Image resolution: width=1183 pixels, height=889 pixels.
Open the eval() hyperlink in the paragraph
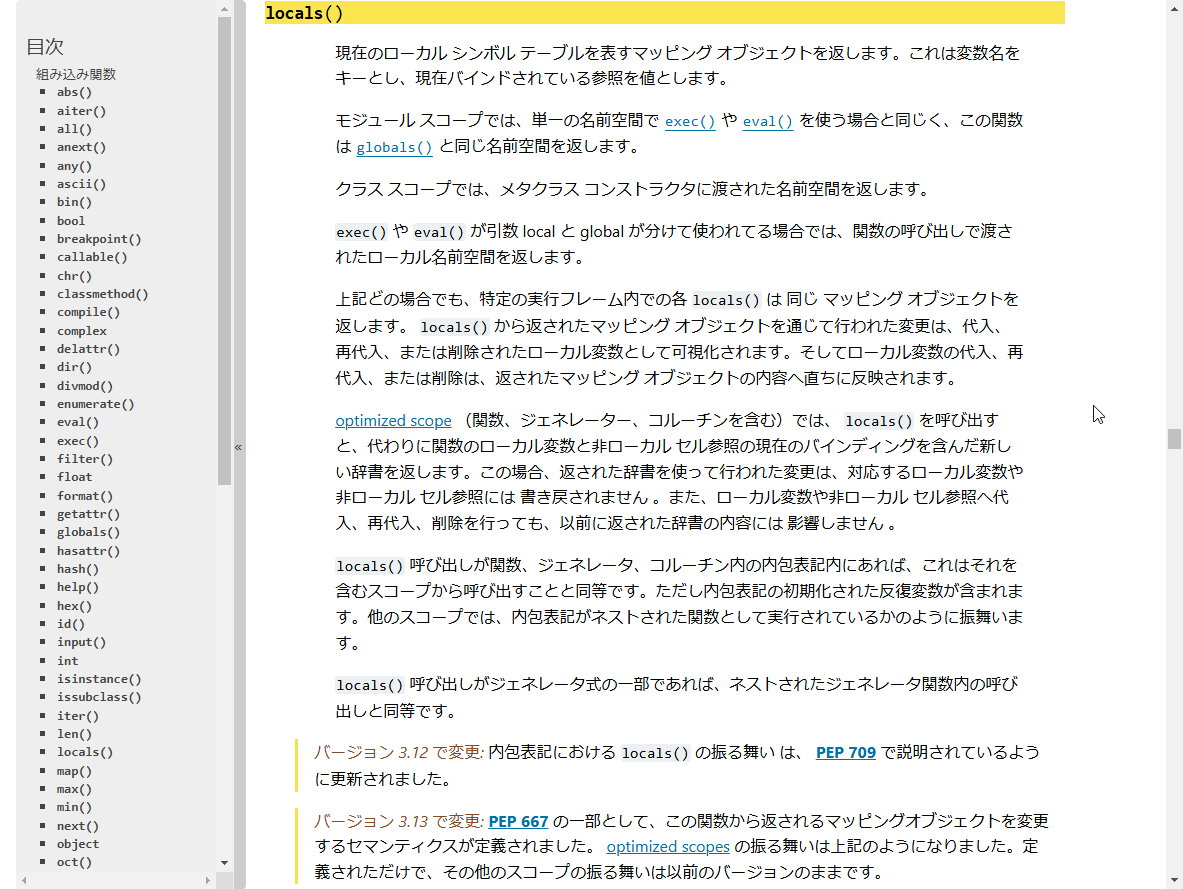767,121
